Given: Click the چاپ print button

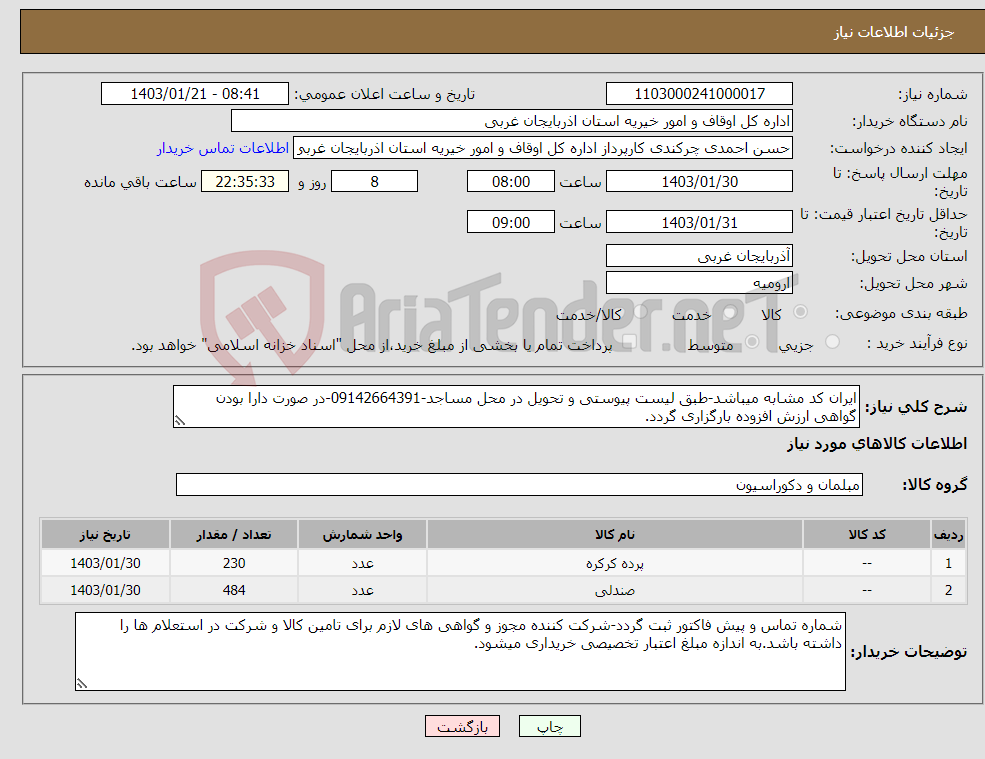Looking at the screenshot, I should click(550, 726).
